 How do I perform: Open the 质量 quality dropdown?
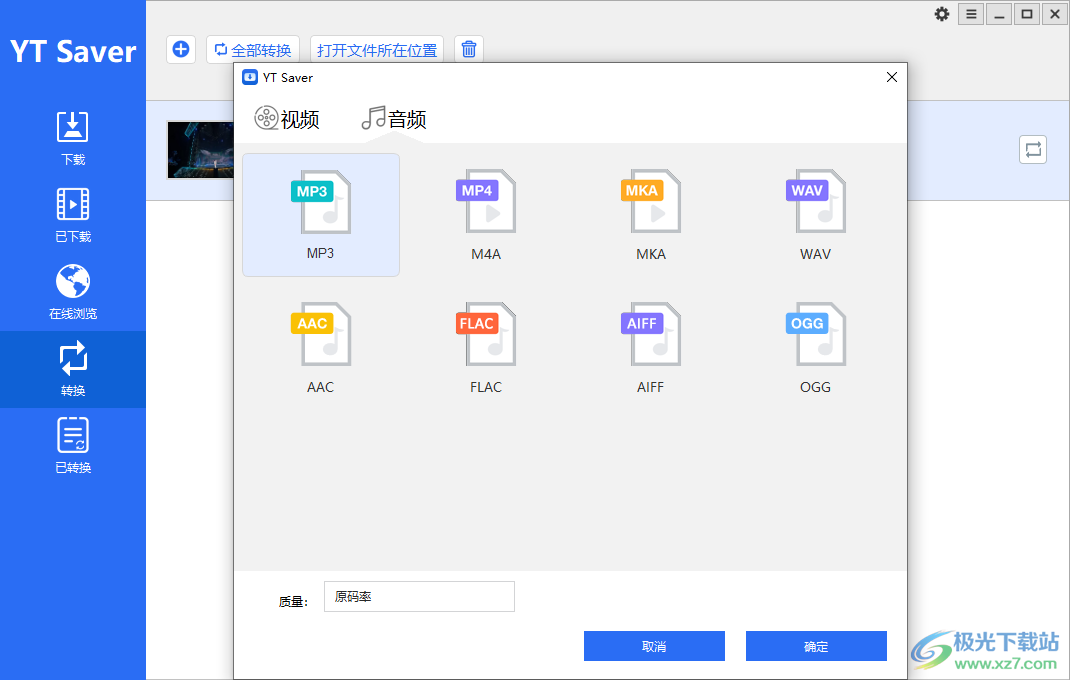click(419, 597)
